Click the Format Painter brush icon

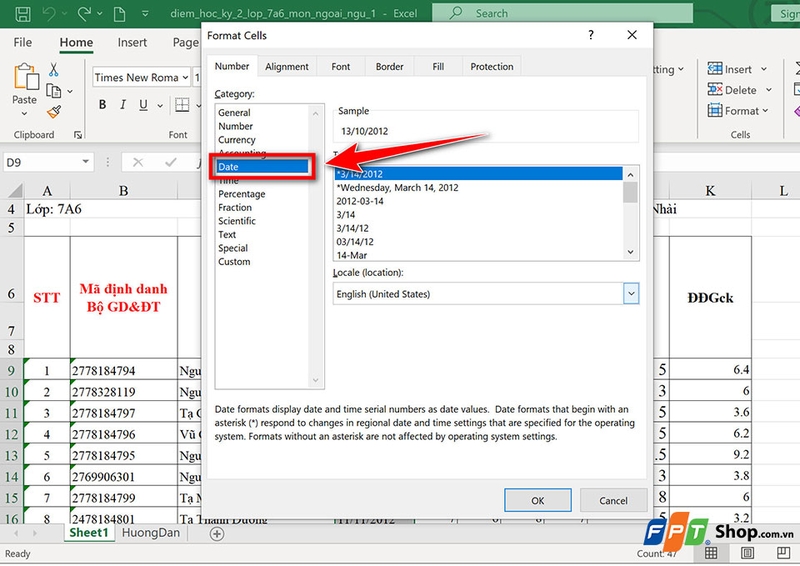54,112
